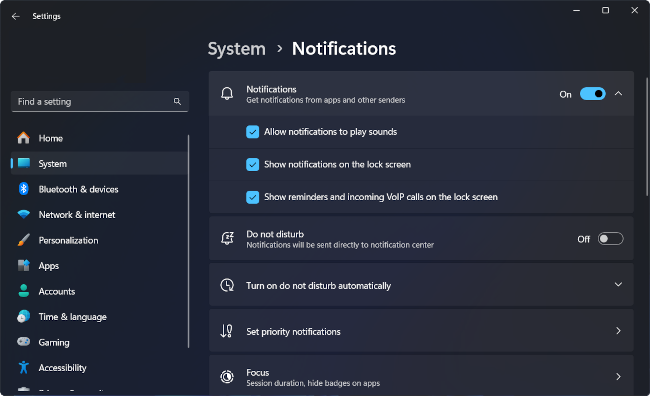Click the Bluetooth & devices icon
Image resolution: width=650 pixels, height=396 pixels.
[24, 189]
